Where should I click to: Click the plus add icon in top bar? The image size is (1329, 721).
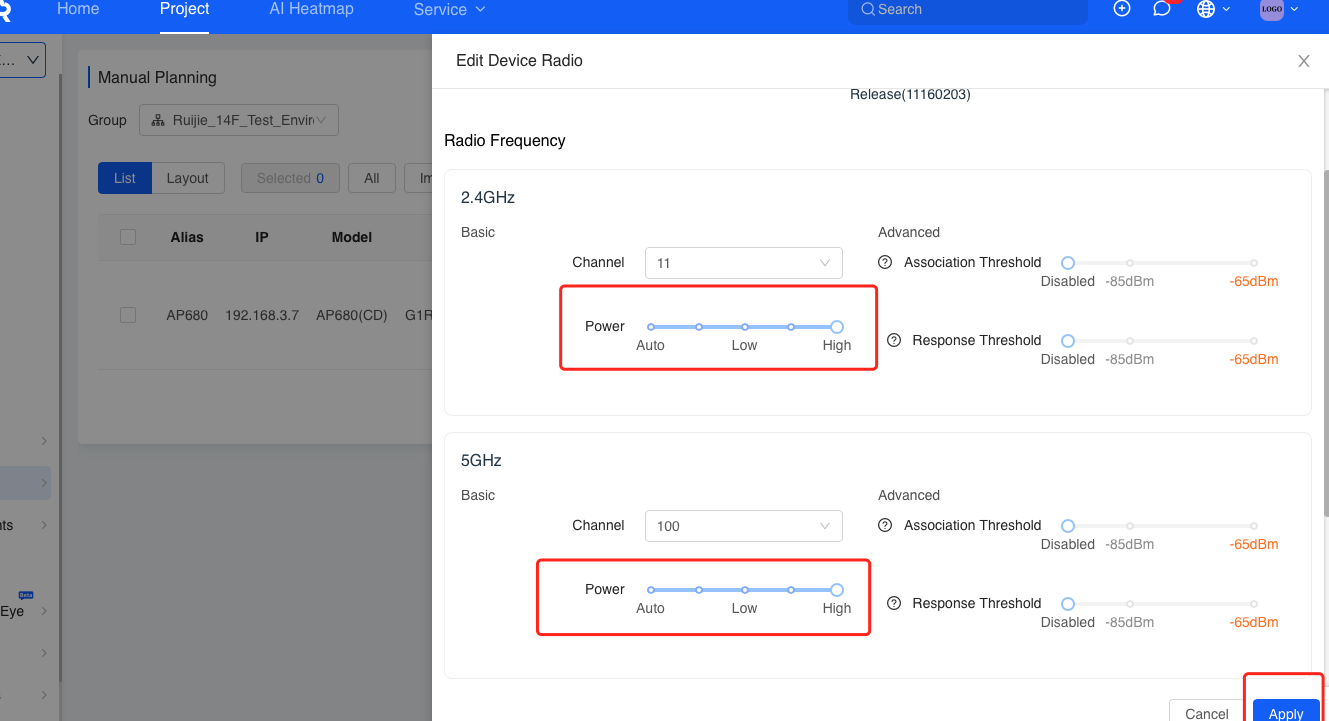[1122, 9]
